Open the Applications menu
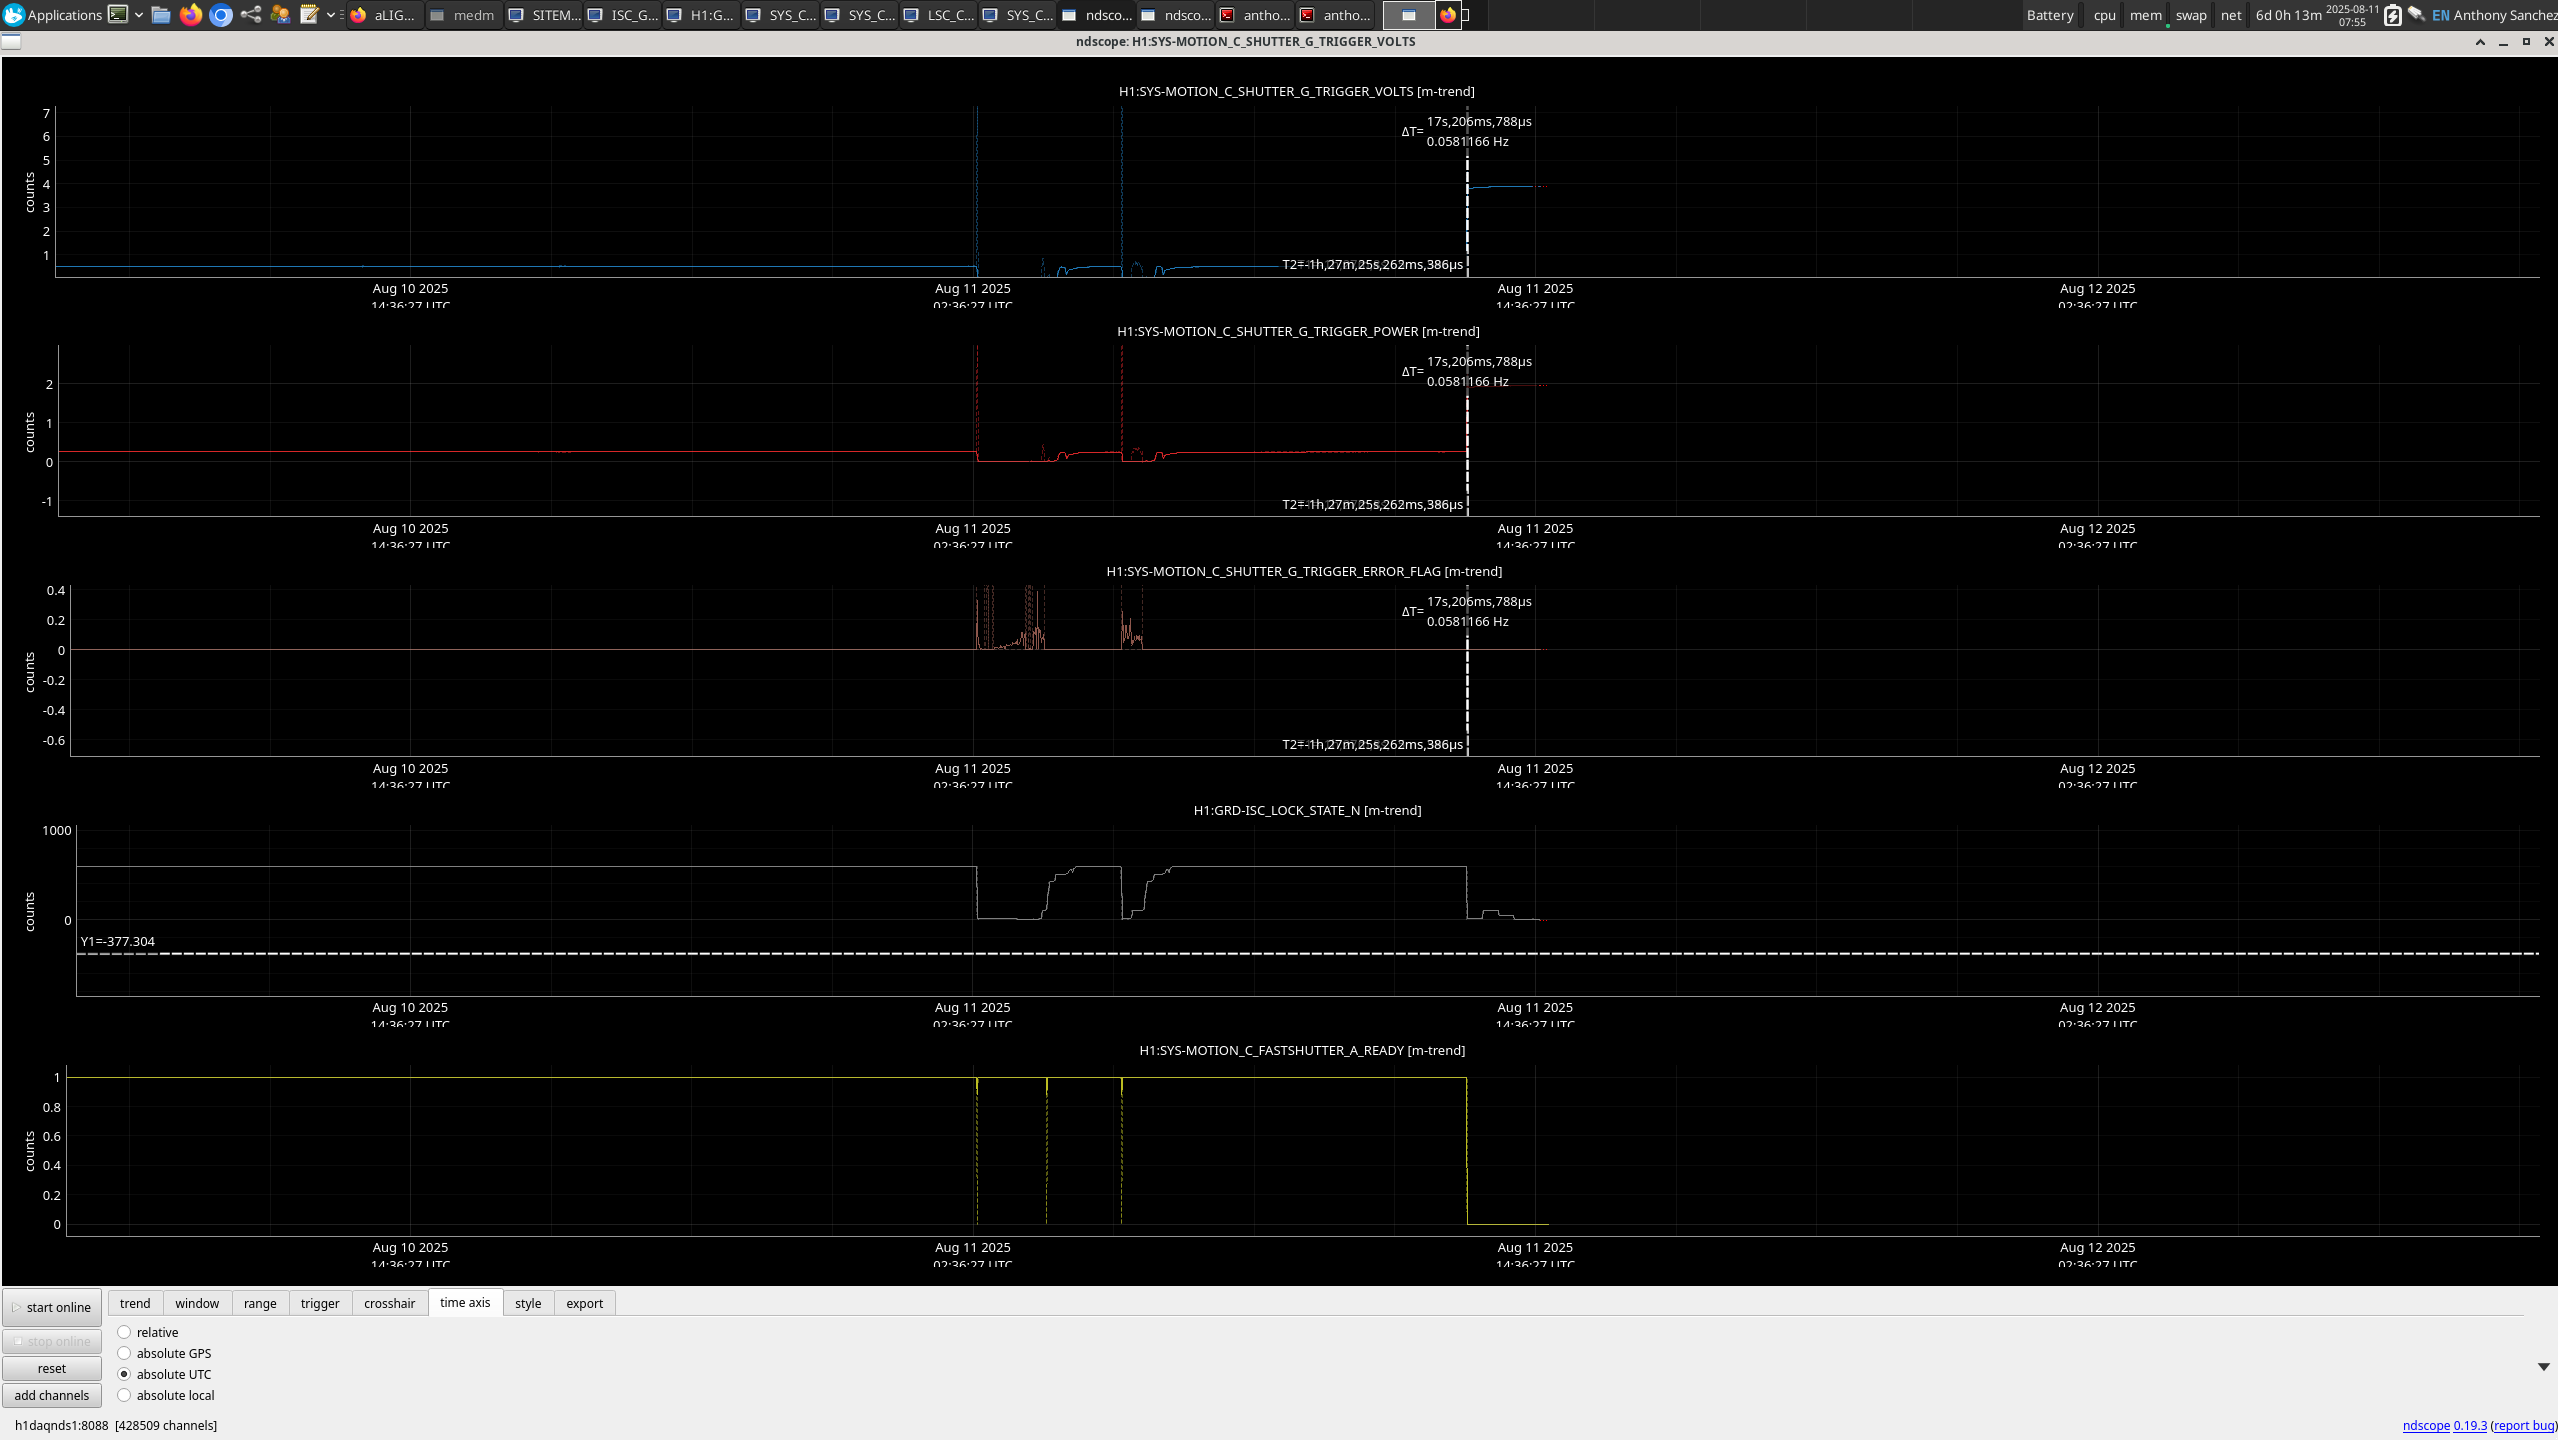The image size is (2558, 1440). point(53,15)
